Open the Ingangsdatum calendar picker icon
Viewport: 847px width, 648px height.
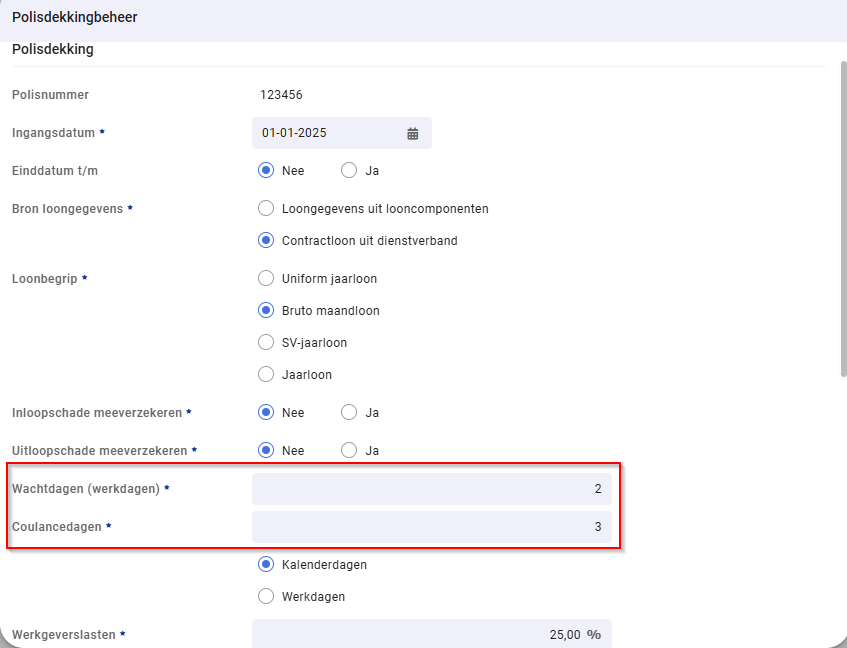(x=412, y=133)
